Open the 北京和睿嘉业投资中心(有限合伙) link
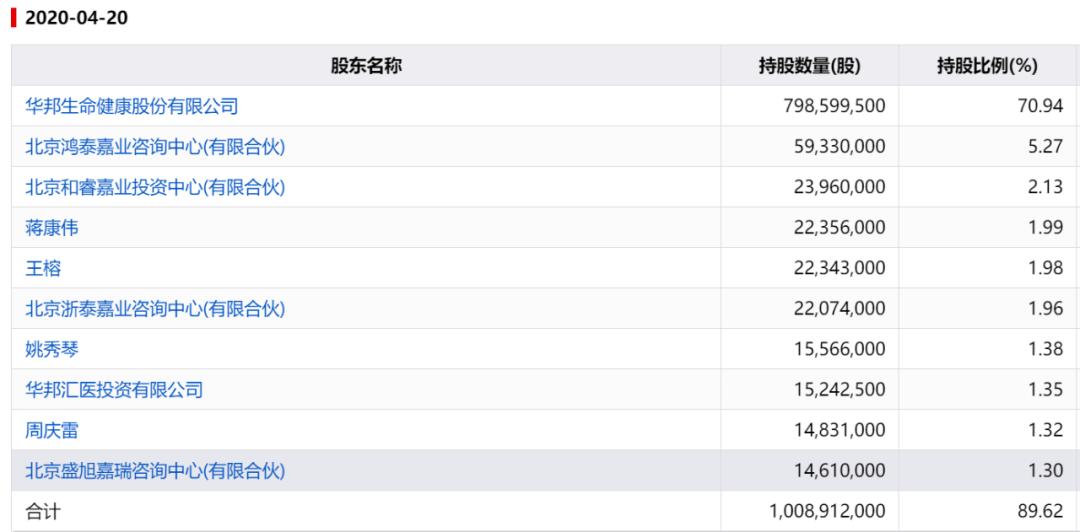This screenshot has height=532, width=1080. pos(155,186)
